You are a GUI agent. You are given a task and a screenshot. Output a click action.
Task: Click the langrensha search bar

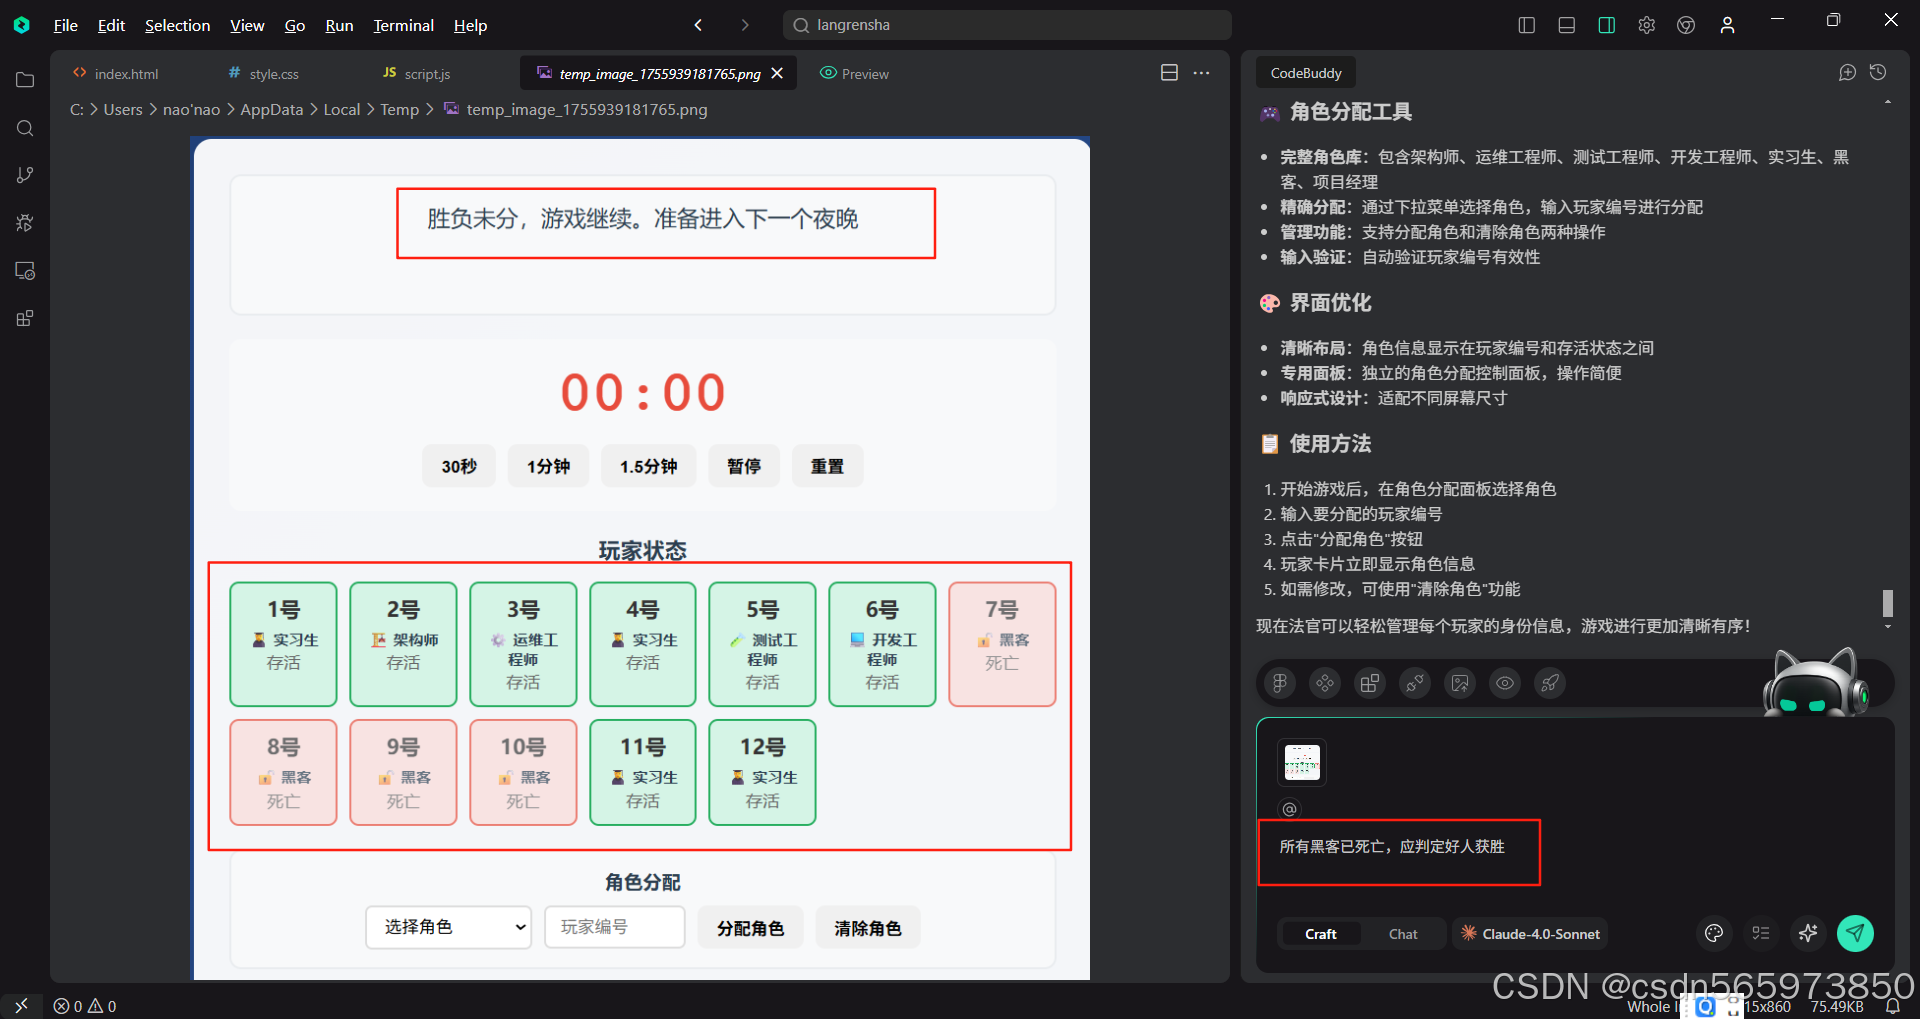[1005, 24]
